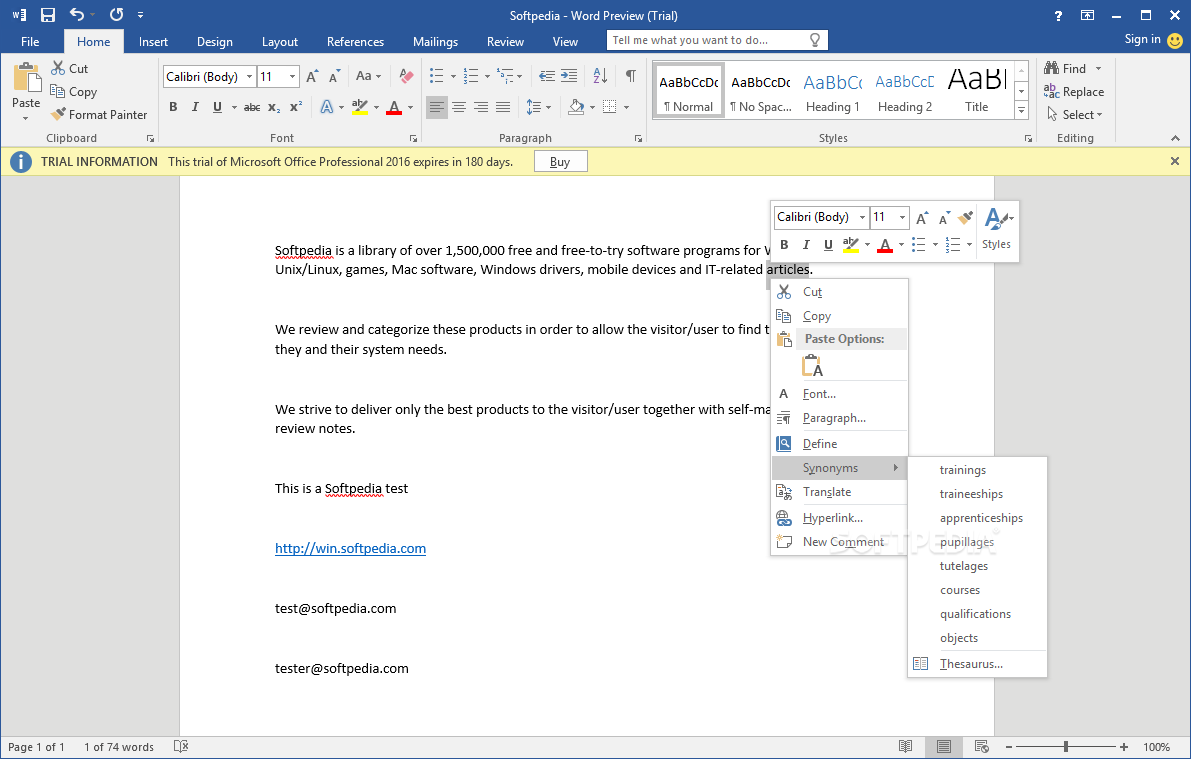
Task: Toggle Center alignment in the ribbon
Action: pos(459,107)
